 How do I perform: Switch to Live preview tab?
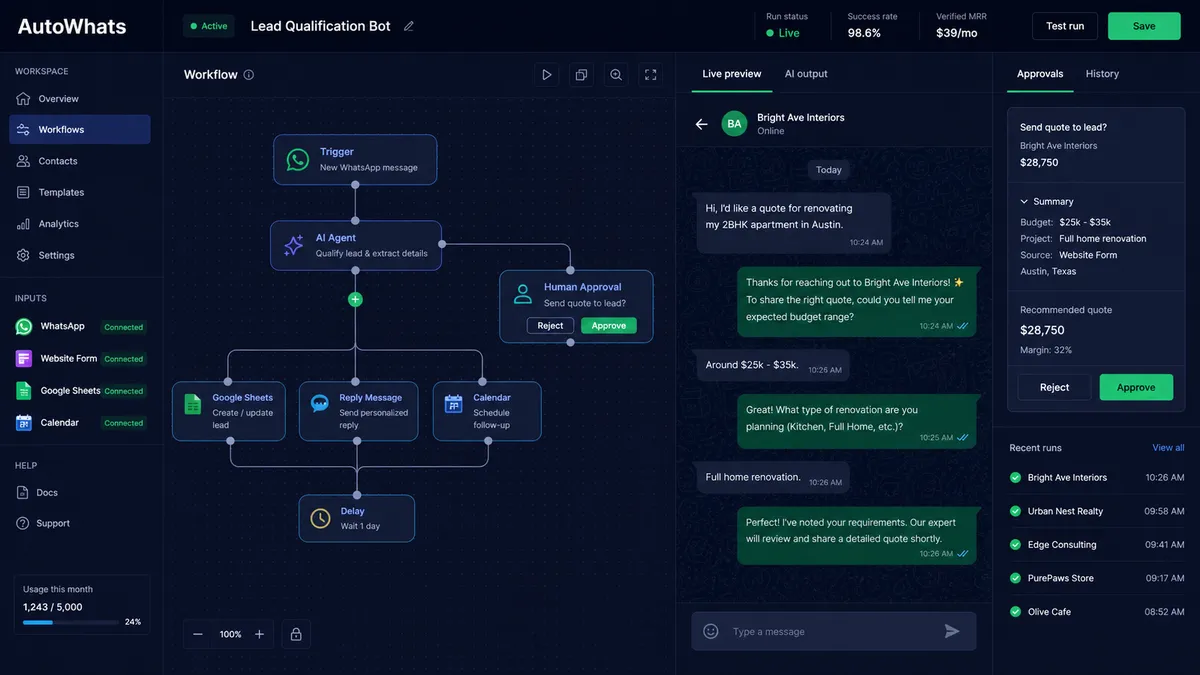[x=732, y=74]
